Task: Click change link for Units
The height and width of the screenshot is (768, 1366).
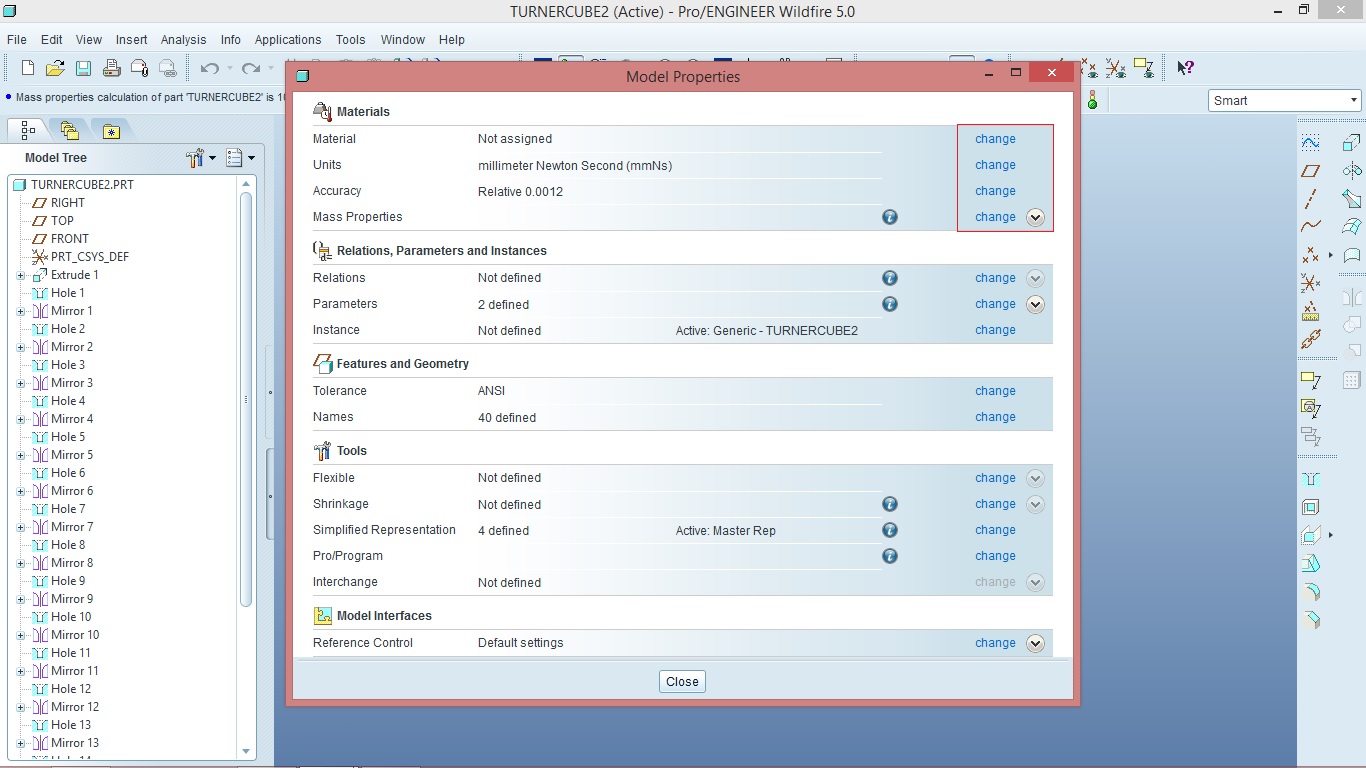Action: click(995, 165)
